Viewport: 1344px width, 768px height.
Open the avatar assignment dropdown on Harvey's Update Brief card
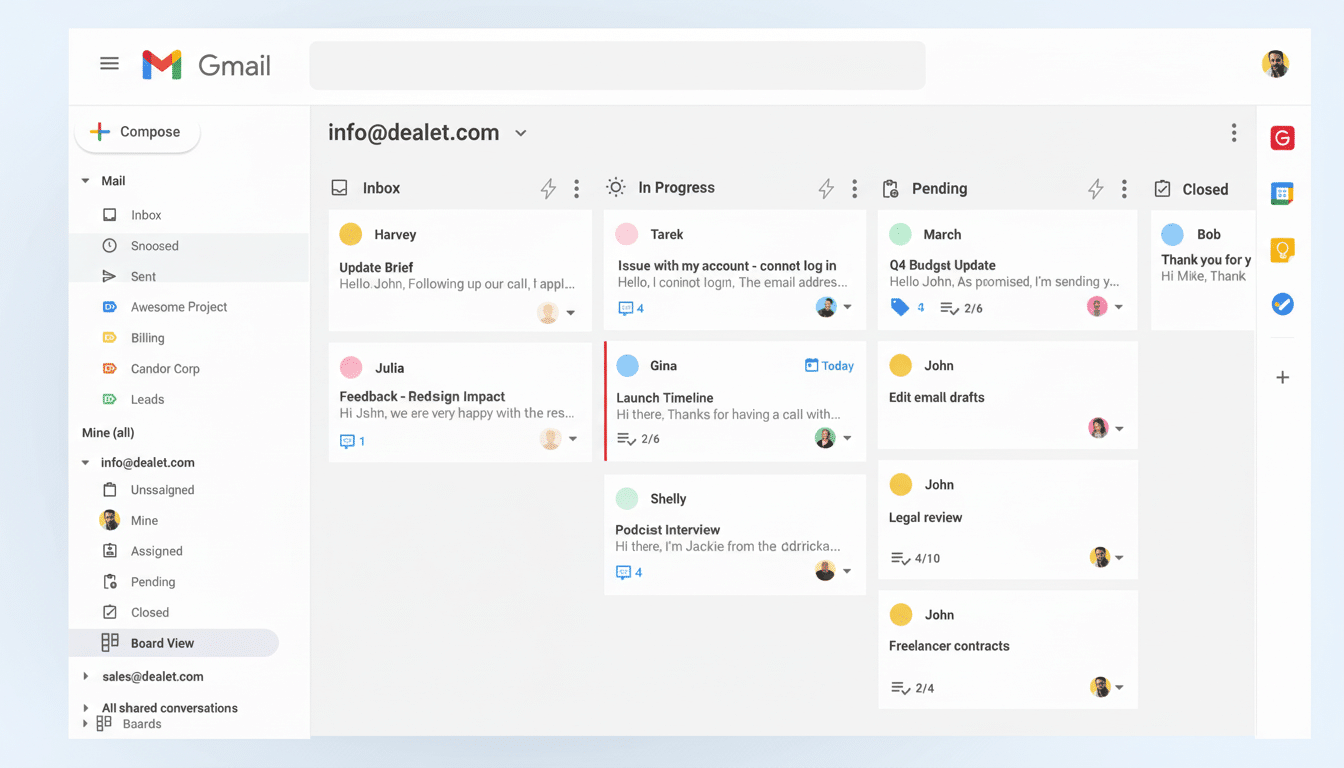pos(571,313)
